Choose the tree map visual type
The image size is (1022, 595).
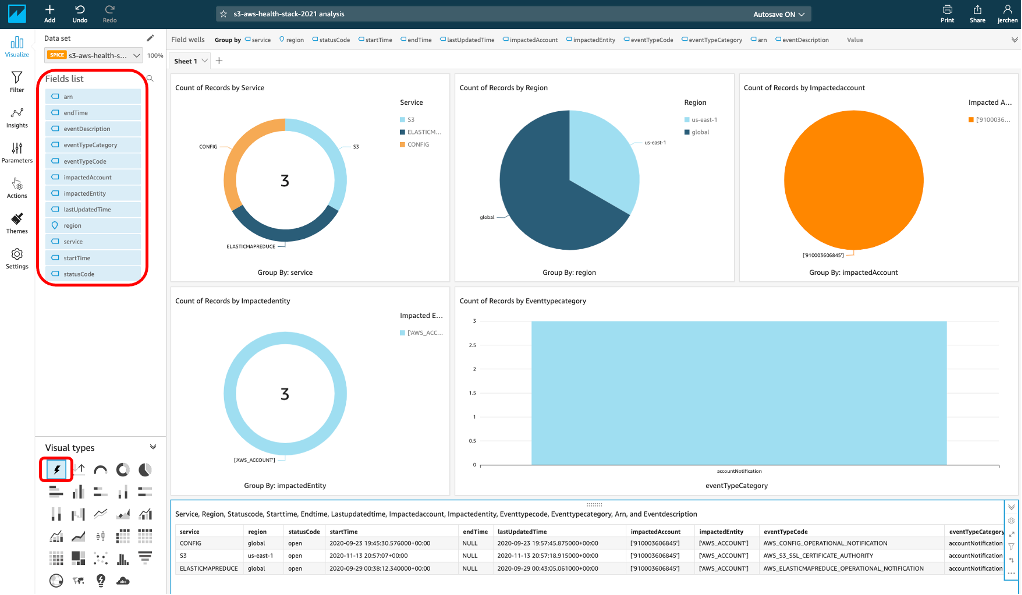[79, 558]
